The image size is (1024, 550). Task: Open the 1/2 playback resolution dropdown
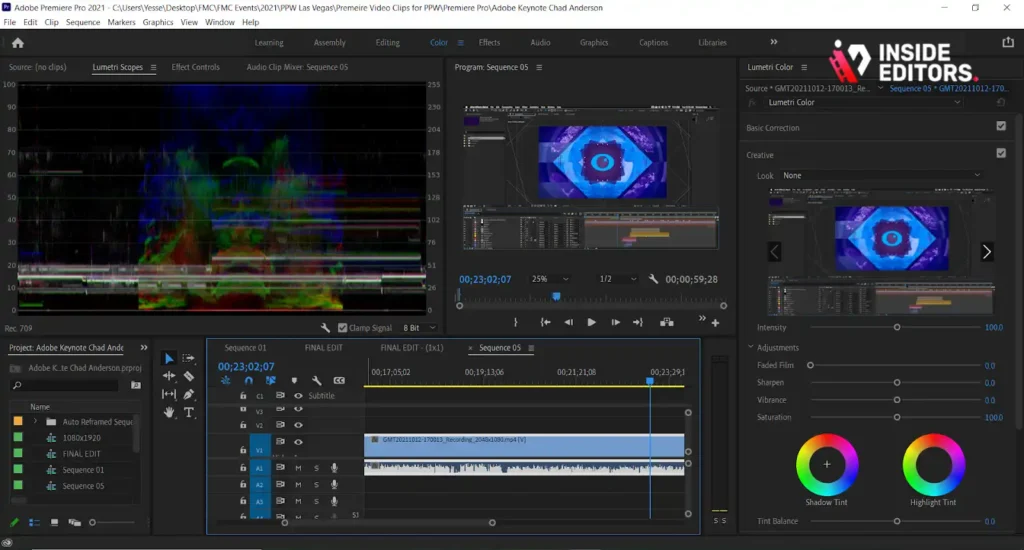pos(617,279)
